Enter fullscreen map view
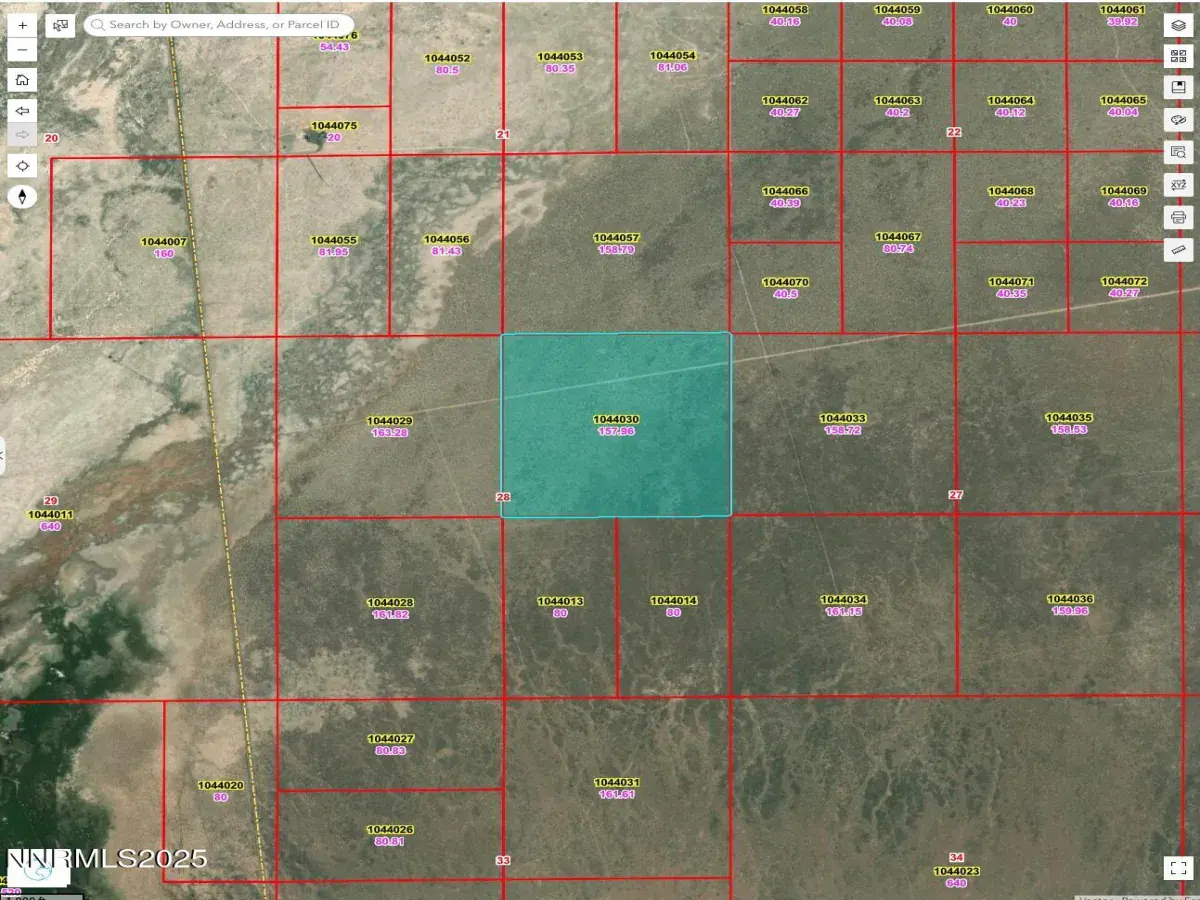 1178,867
